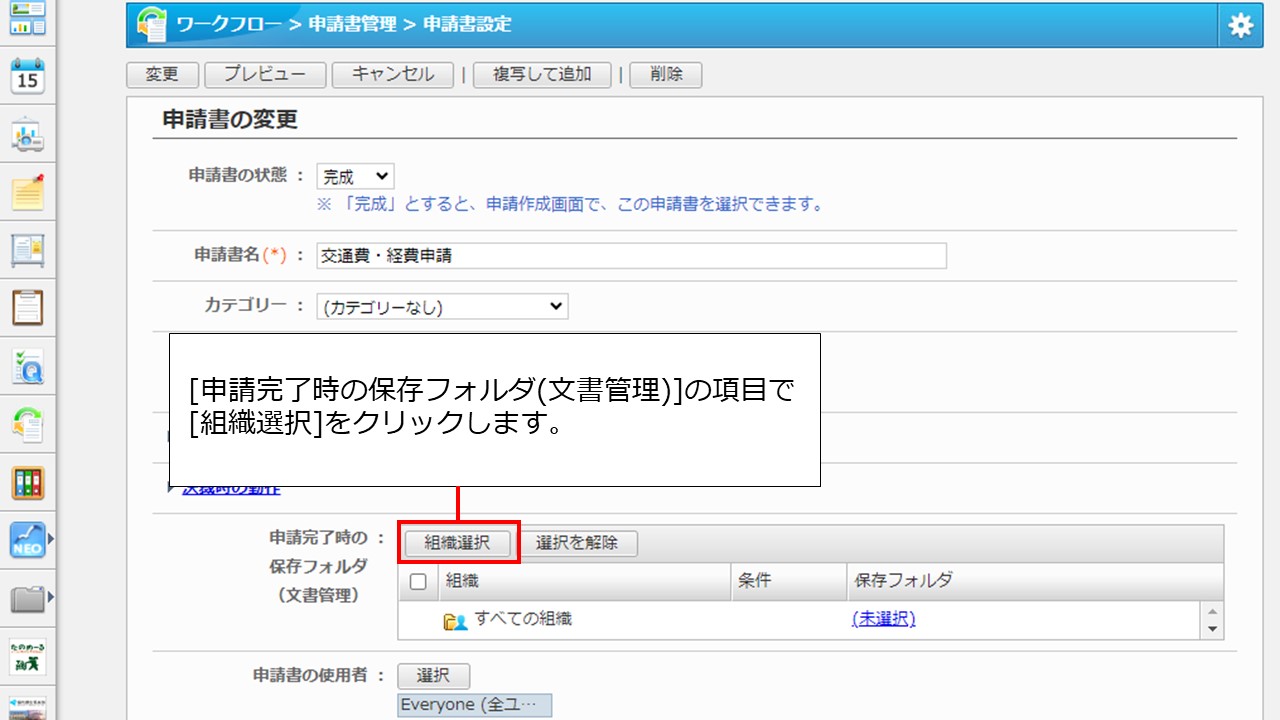This screenshot has height=720, width=1280.
Task: Go to 申請書管理 in the breadcrumb
Action: click(x=352, y=25)
